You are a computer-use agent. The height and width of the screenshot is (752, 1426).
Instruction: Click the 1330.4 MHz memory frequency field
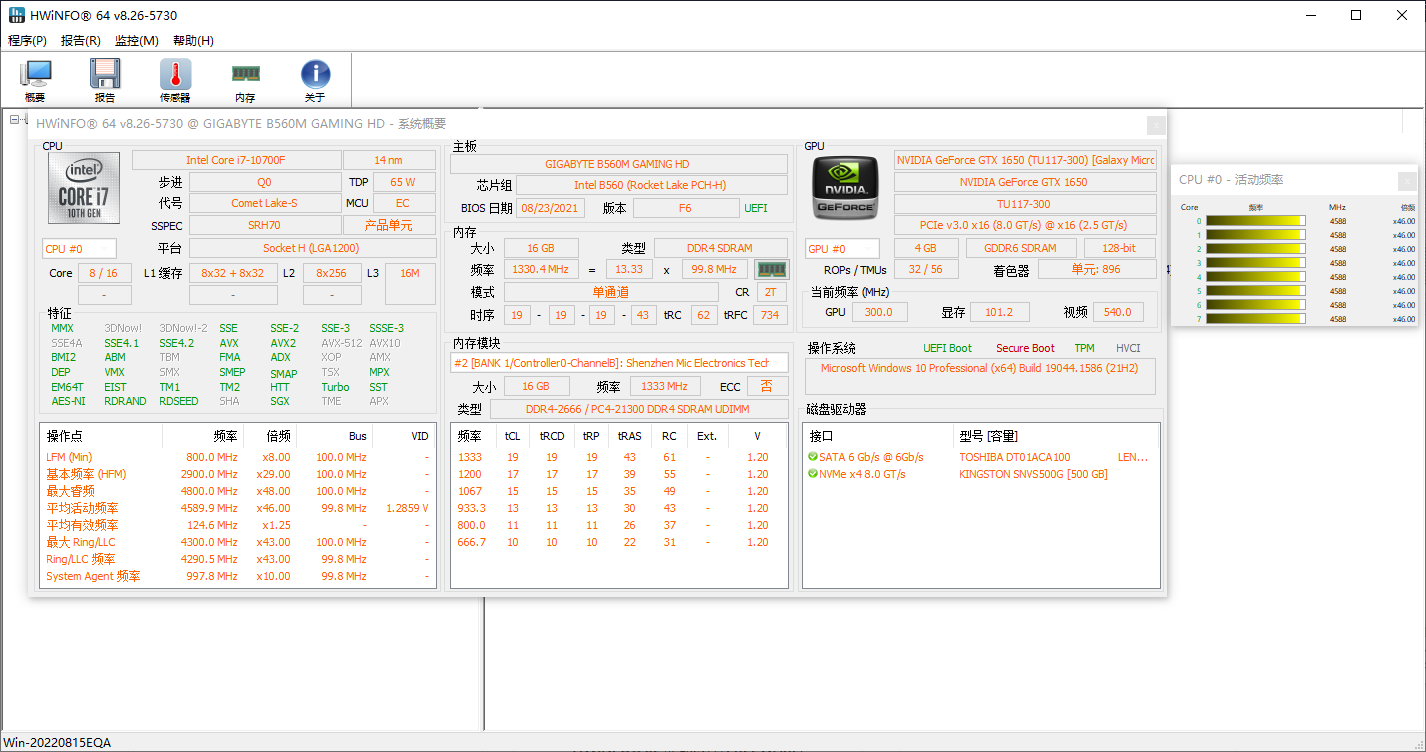tap(540, 269)
